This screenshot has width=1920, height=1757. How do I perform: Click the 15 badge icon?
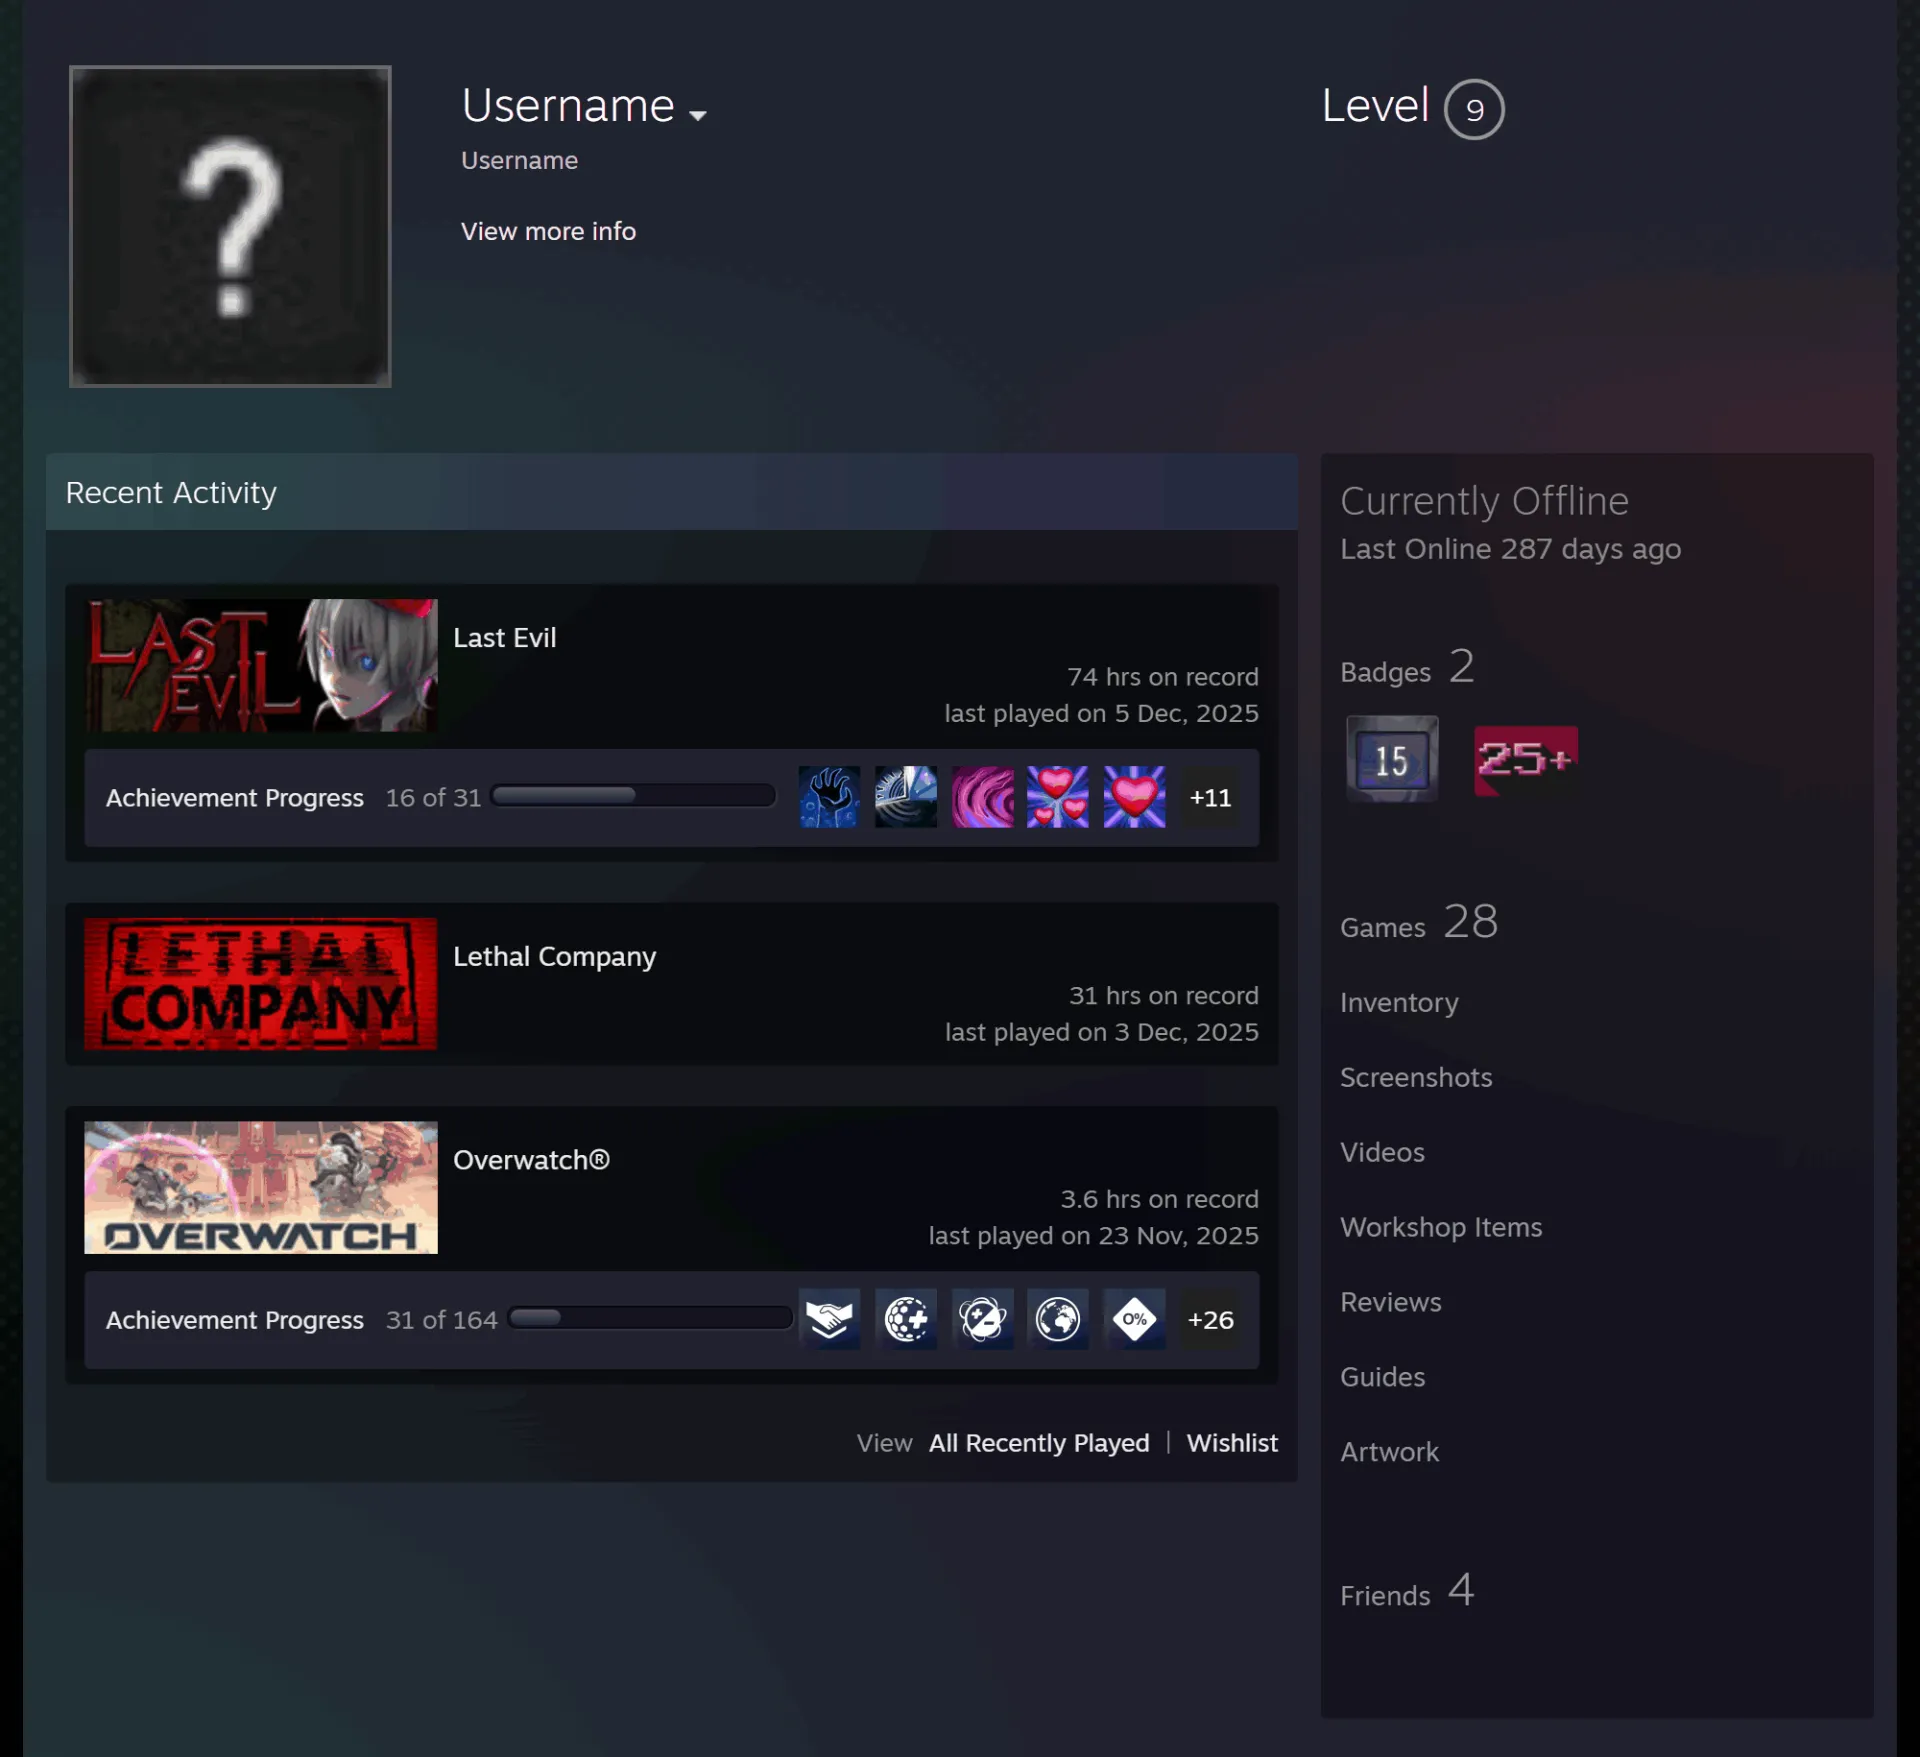pyautogui.click(x=1392, y=759)
